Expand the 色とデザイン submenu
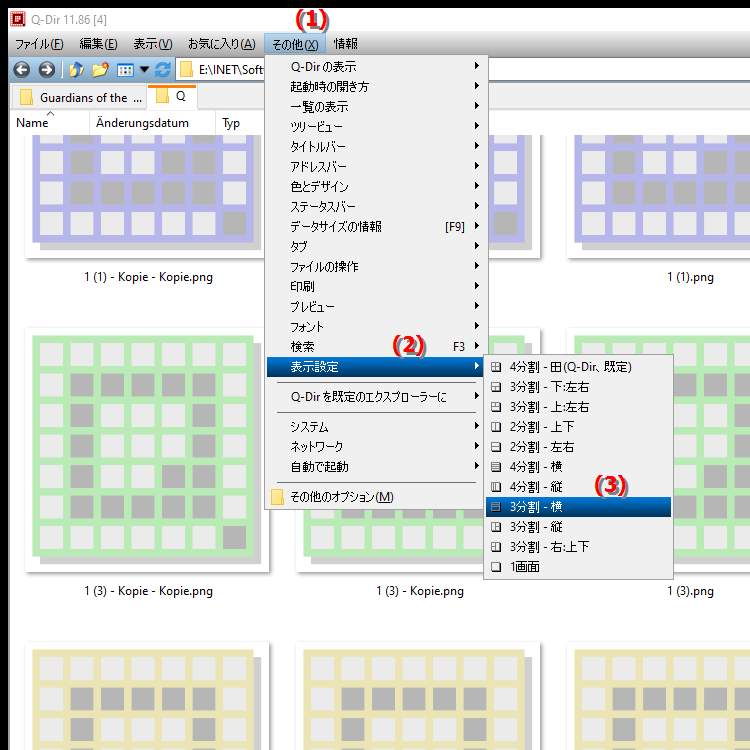The image size is (750, 750). click(376, 187)
